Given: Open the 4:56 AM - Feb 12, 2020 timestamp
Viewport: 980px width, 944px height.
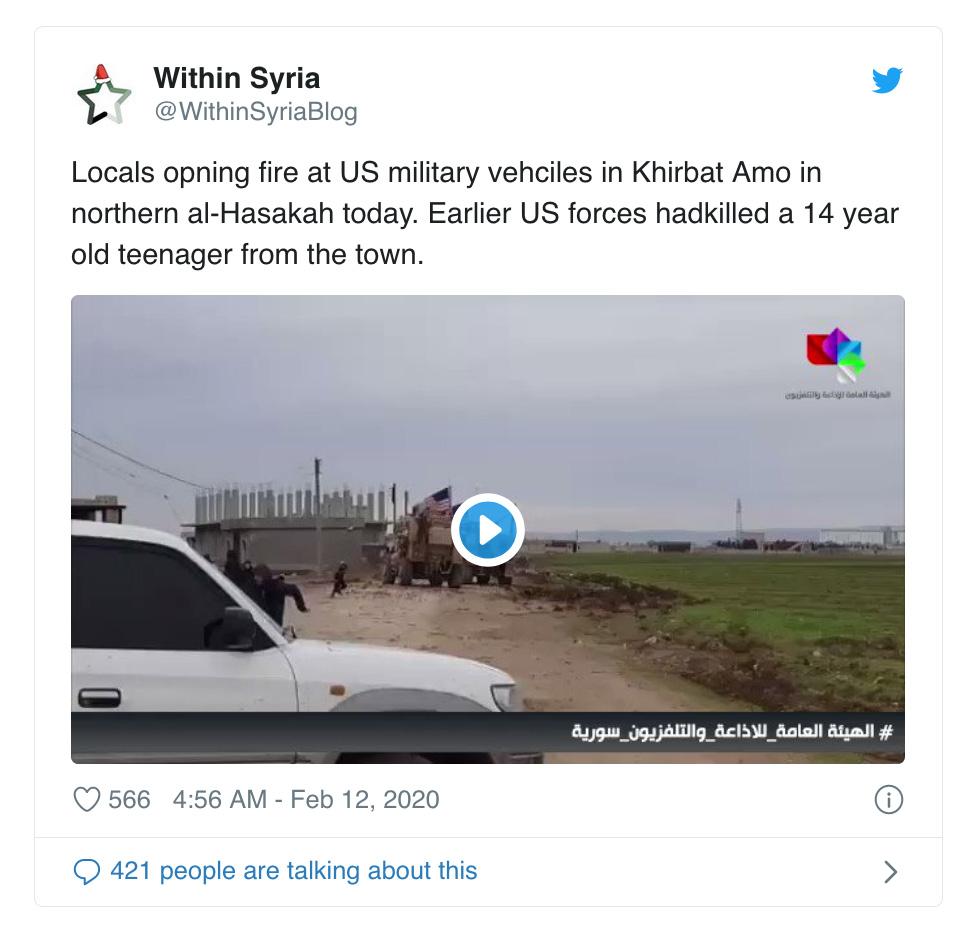Looking at the screenshot, I should click(306, 800).
